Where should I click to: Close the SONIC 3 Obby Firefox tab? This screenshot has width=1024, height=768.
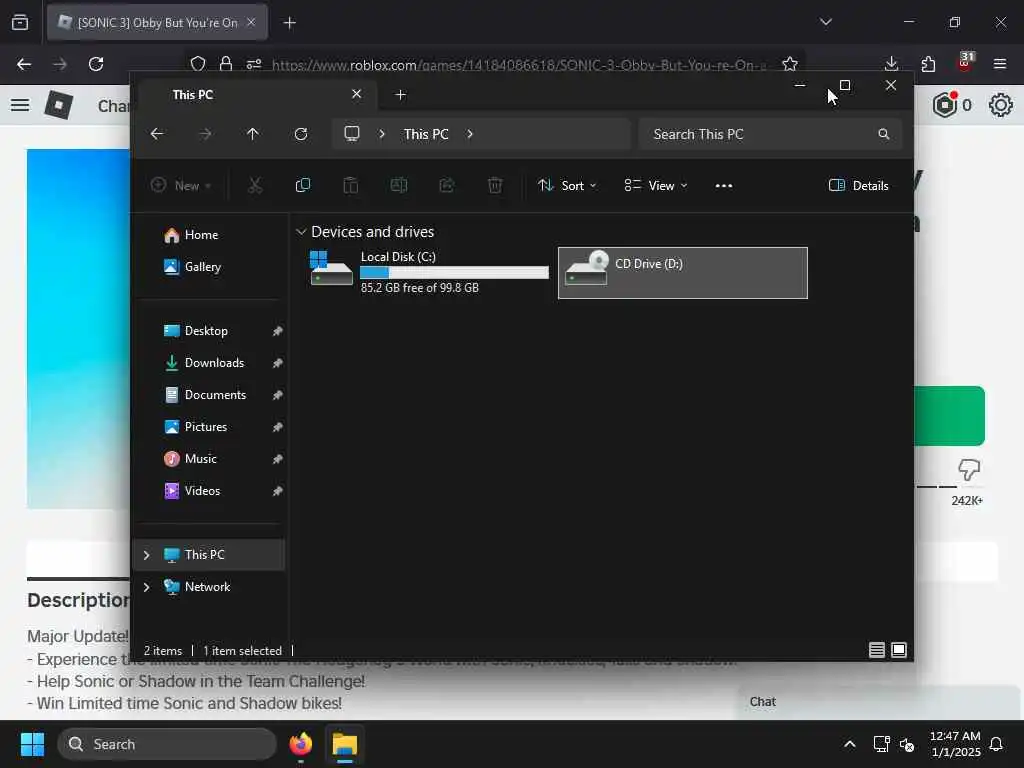pyautogui.click(x=251, y=22)
